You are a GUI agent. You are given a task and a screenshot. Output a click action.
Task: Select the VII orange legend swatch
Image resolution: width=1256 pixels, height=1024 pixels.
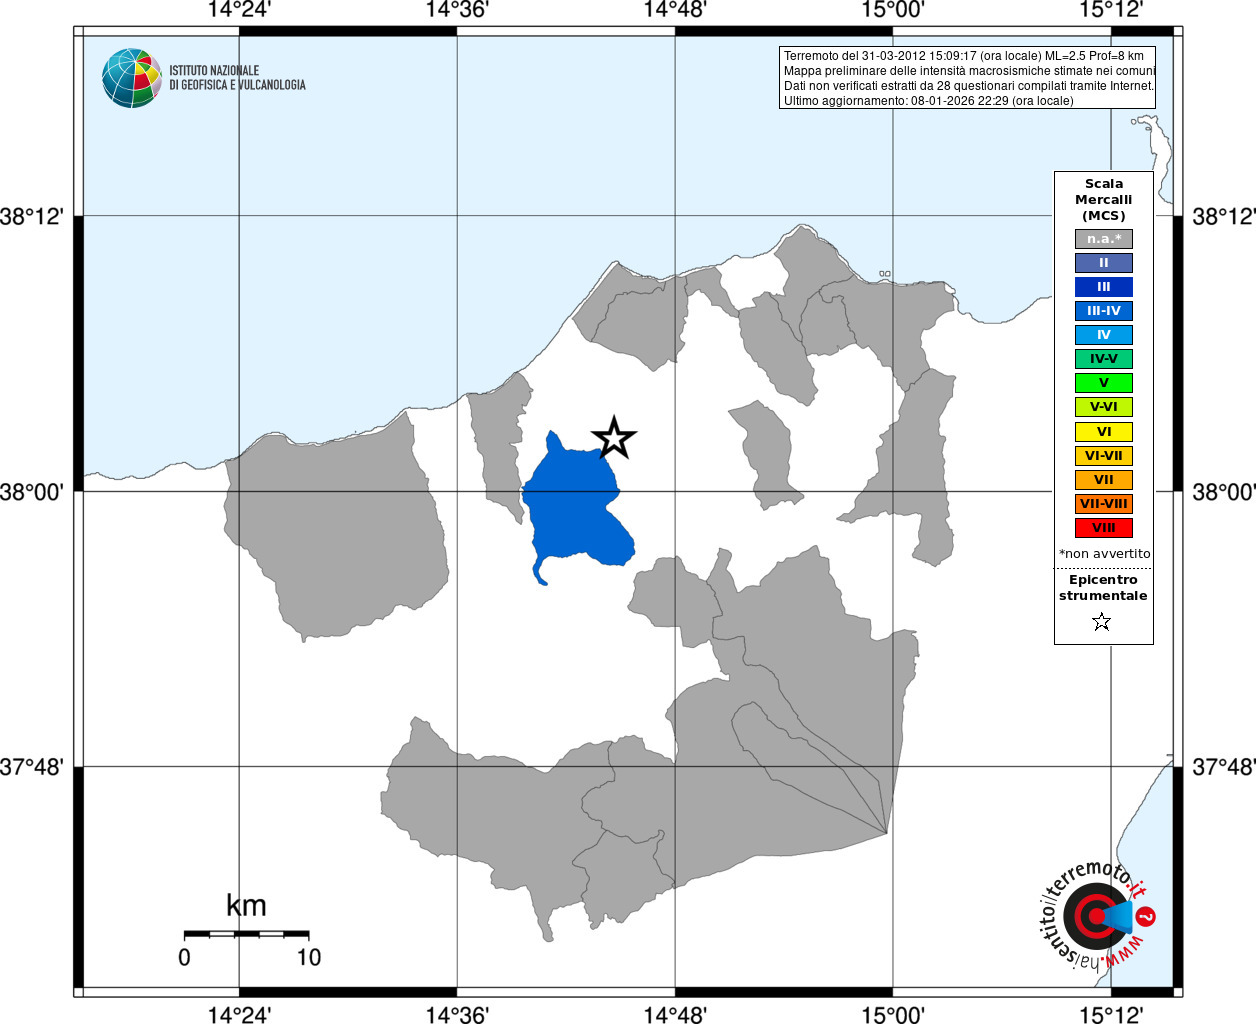coord(1104,480)
